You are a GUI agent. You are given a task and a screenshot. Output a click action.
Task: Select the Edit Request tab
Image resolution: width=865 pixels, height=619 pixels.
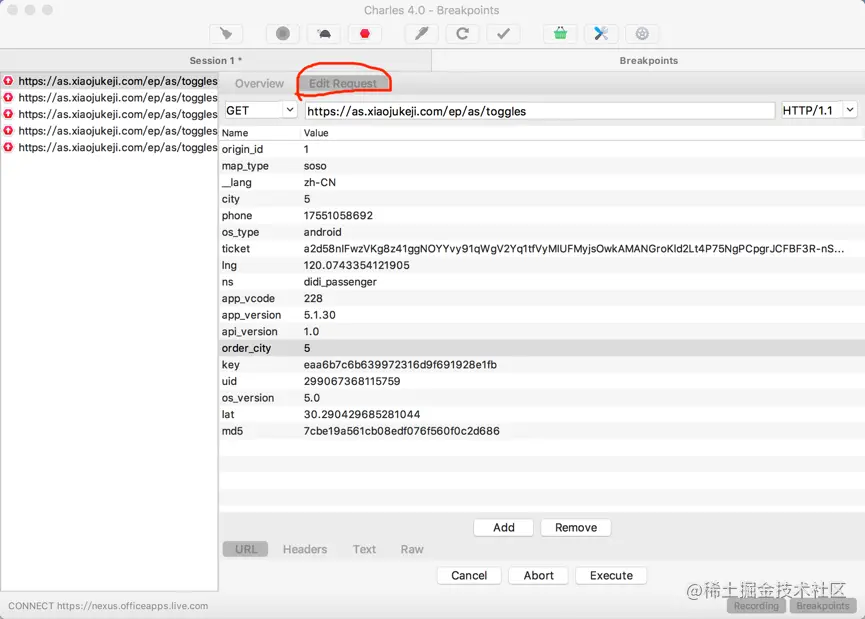(343, 83)
